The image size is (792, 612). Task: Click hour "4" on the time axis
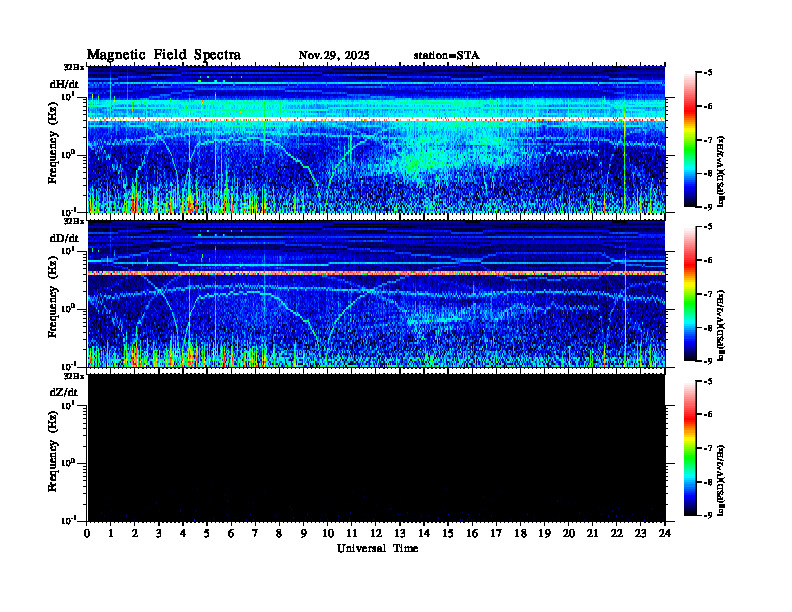coord(183,534)
